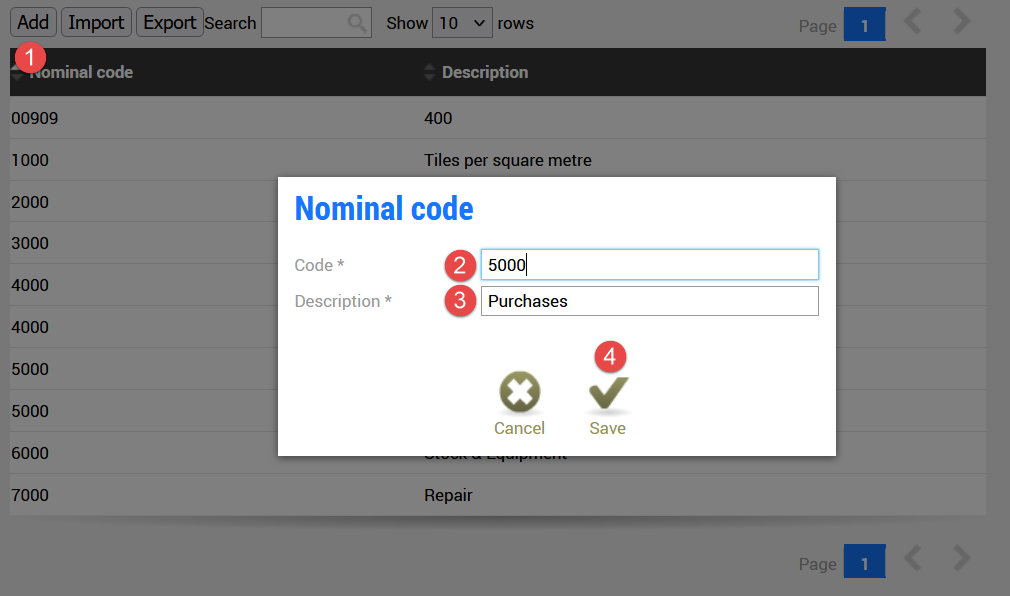
Task: Select the nominal code 1000 cell
Action: click(30, 160)
